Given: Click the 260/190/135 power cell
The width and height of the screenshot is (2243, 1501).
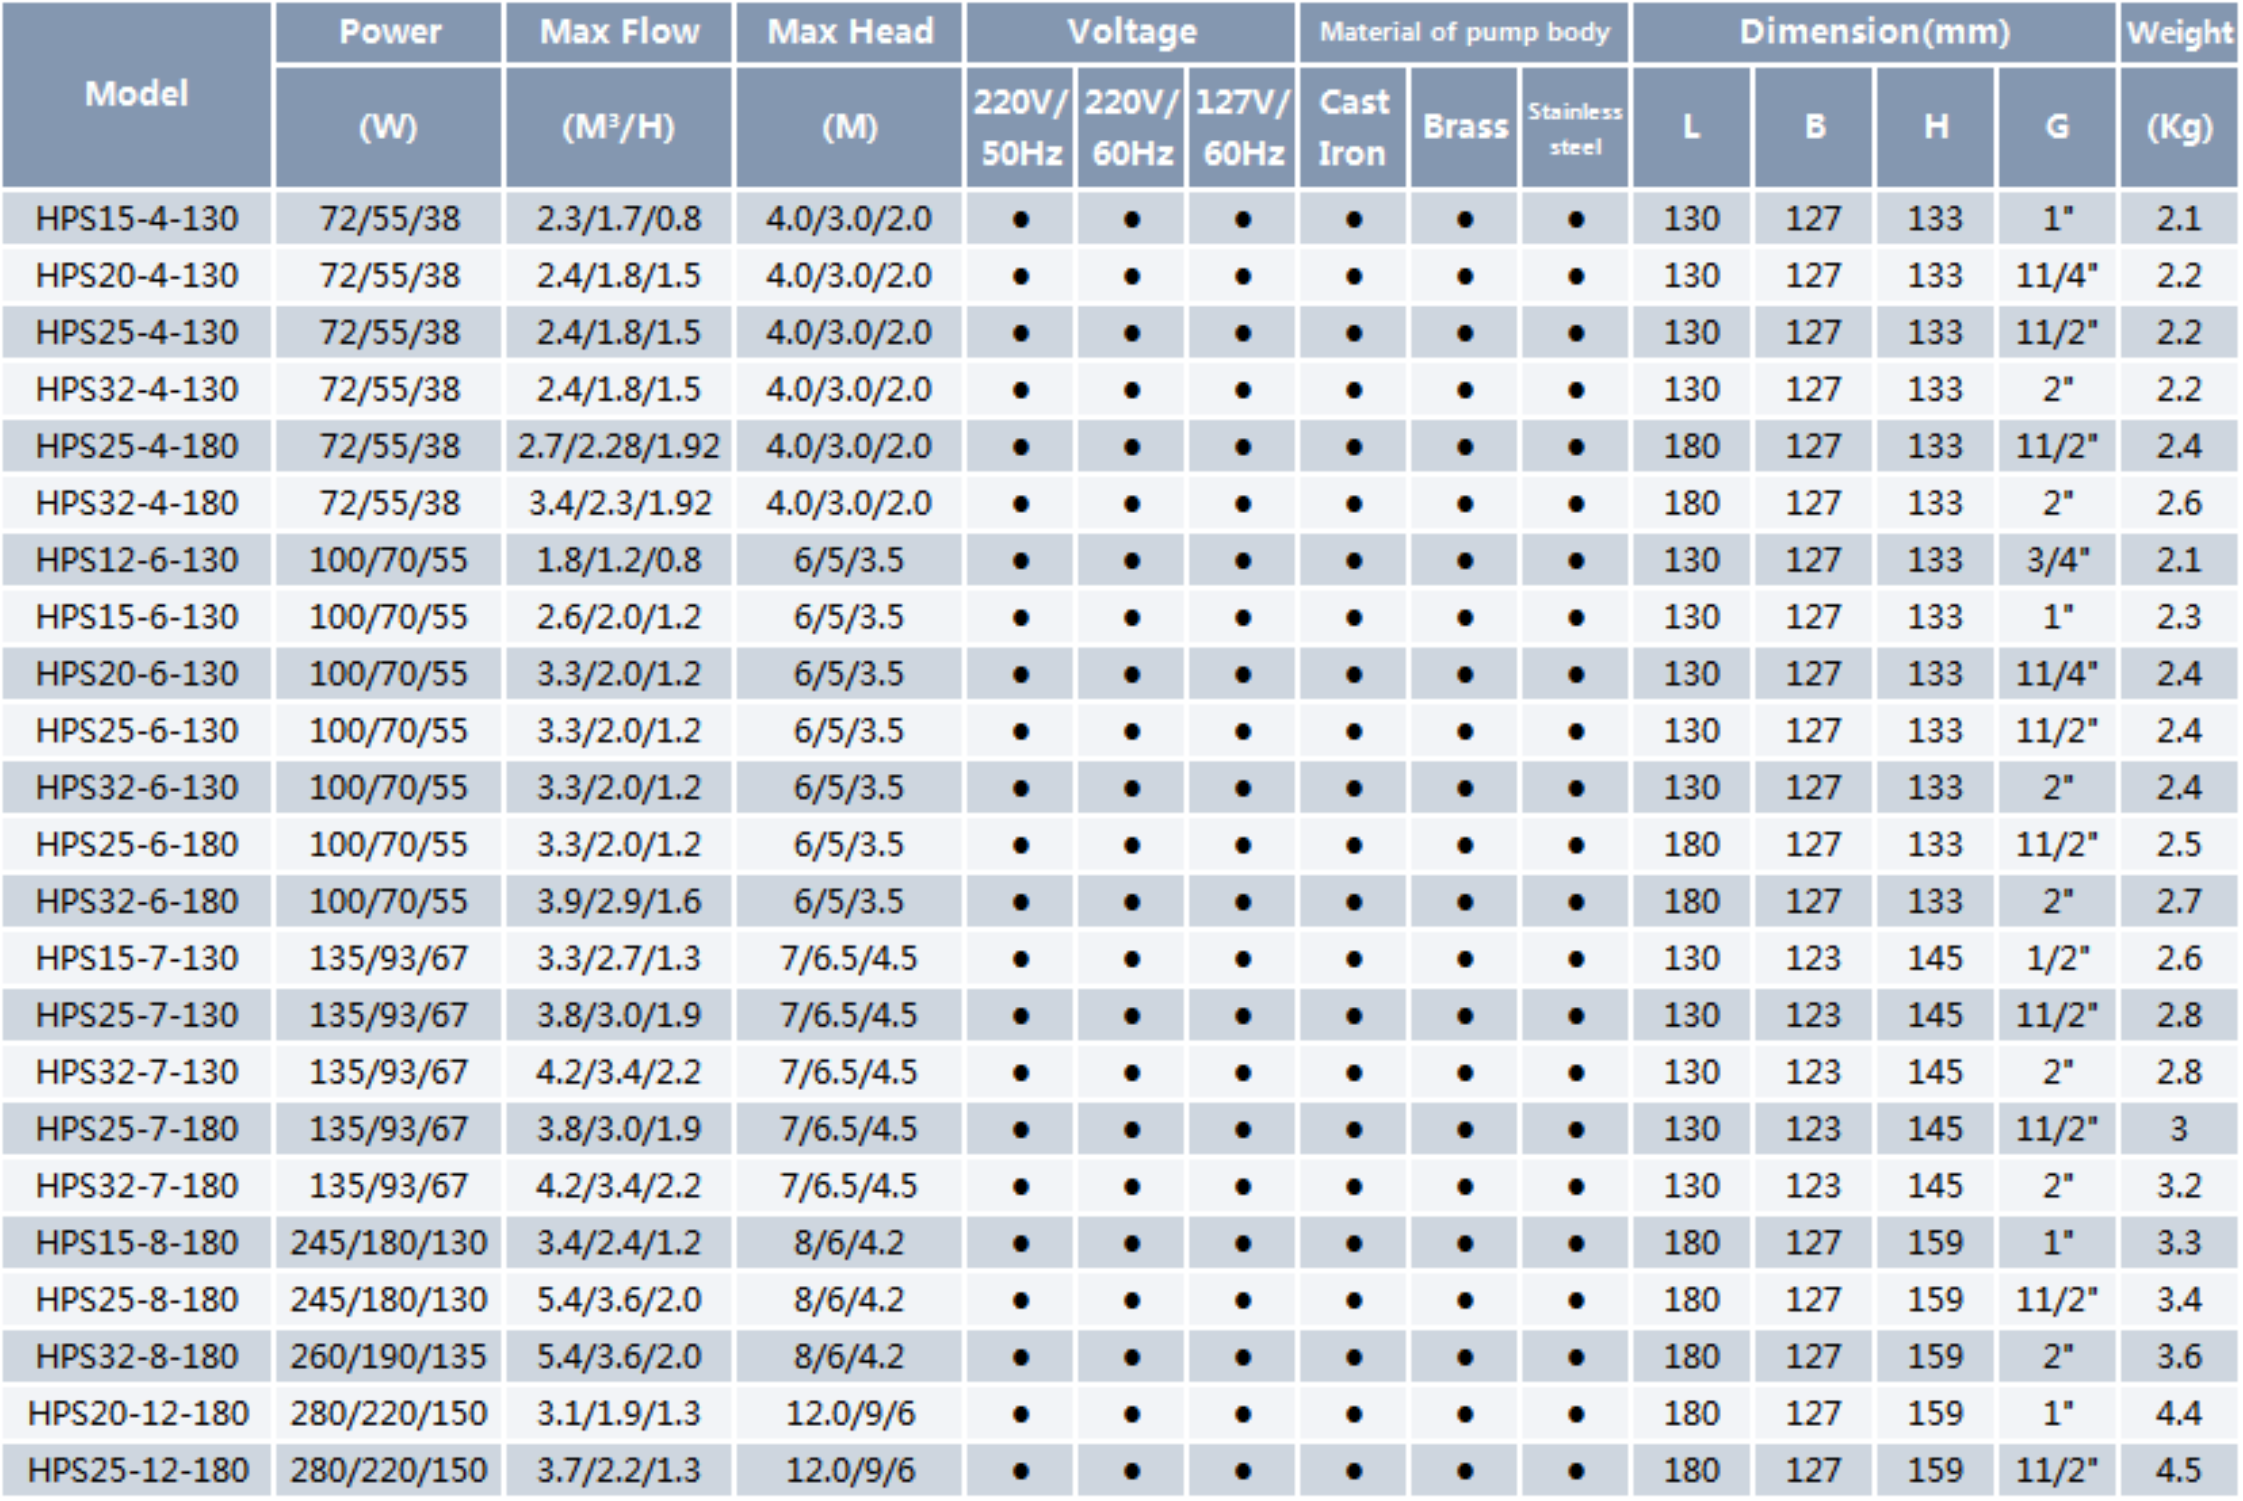Looking at the screenshot, I should pyautogui.click(x=389, y=1356).
